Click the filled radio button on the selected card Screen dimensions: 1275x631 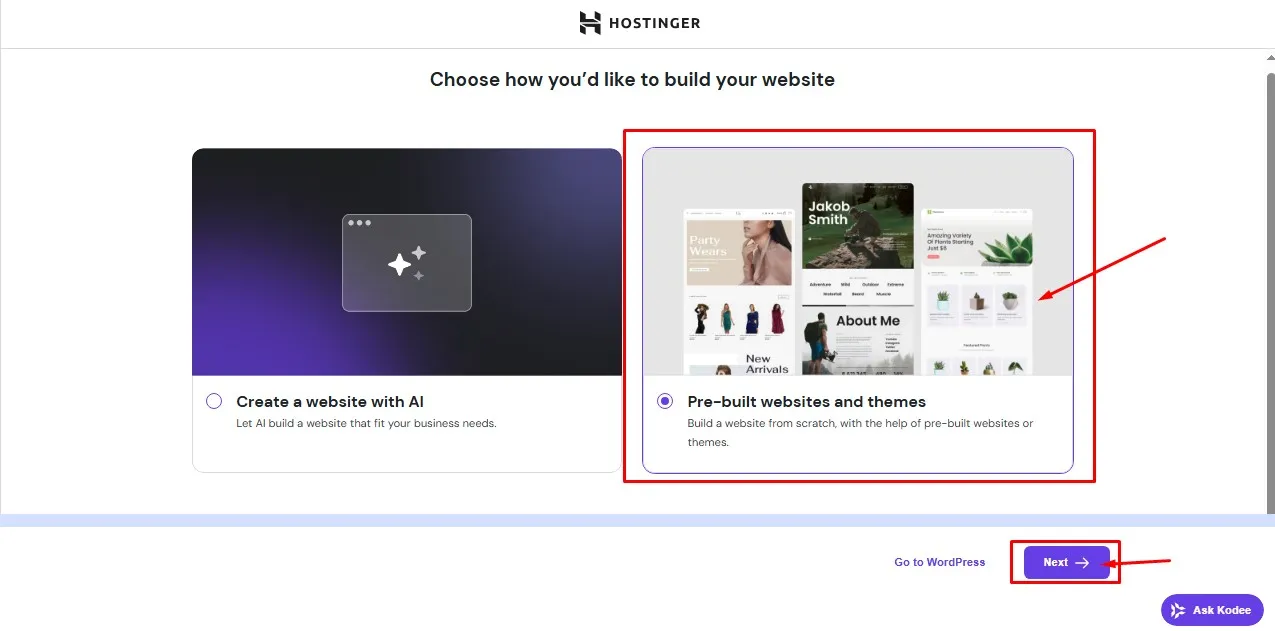665,400
